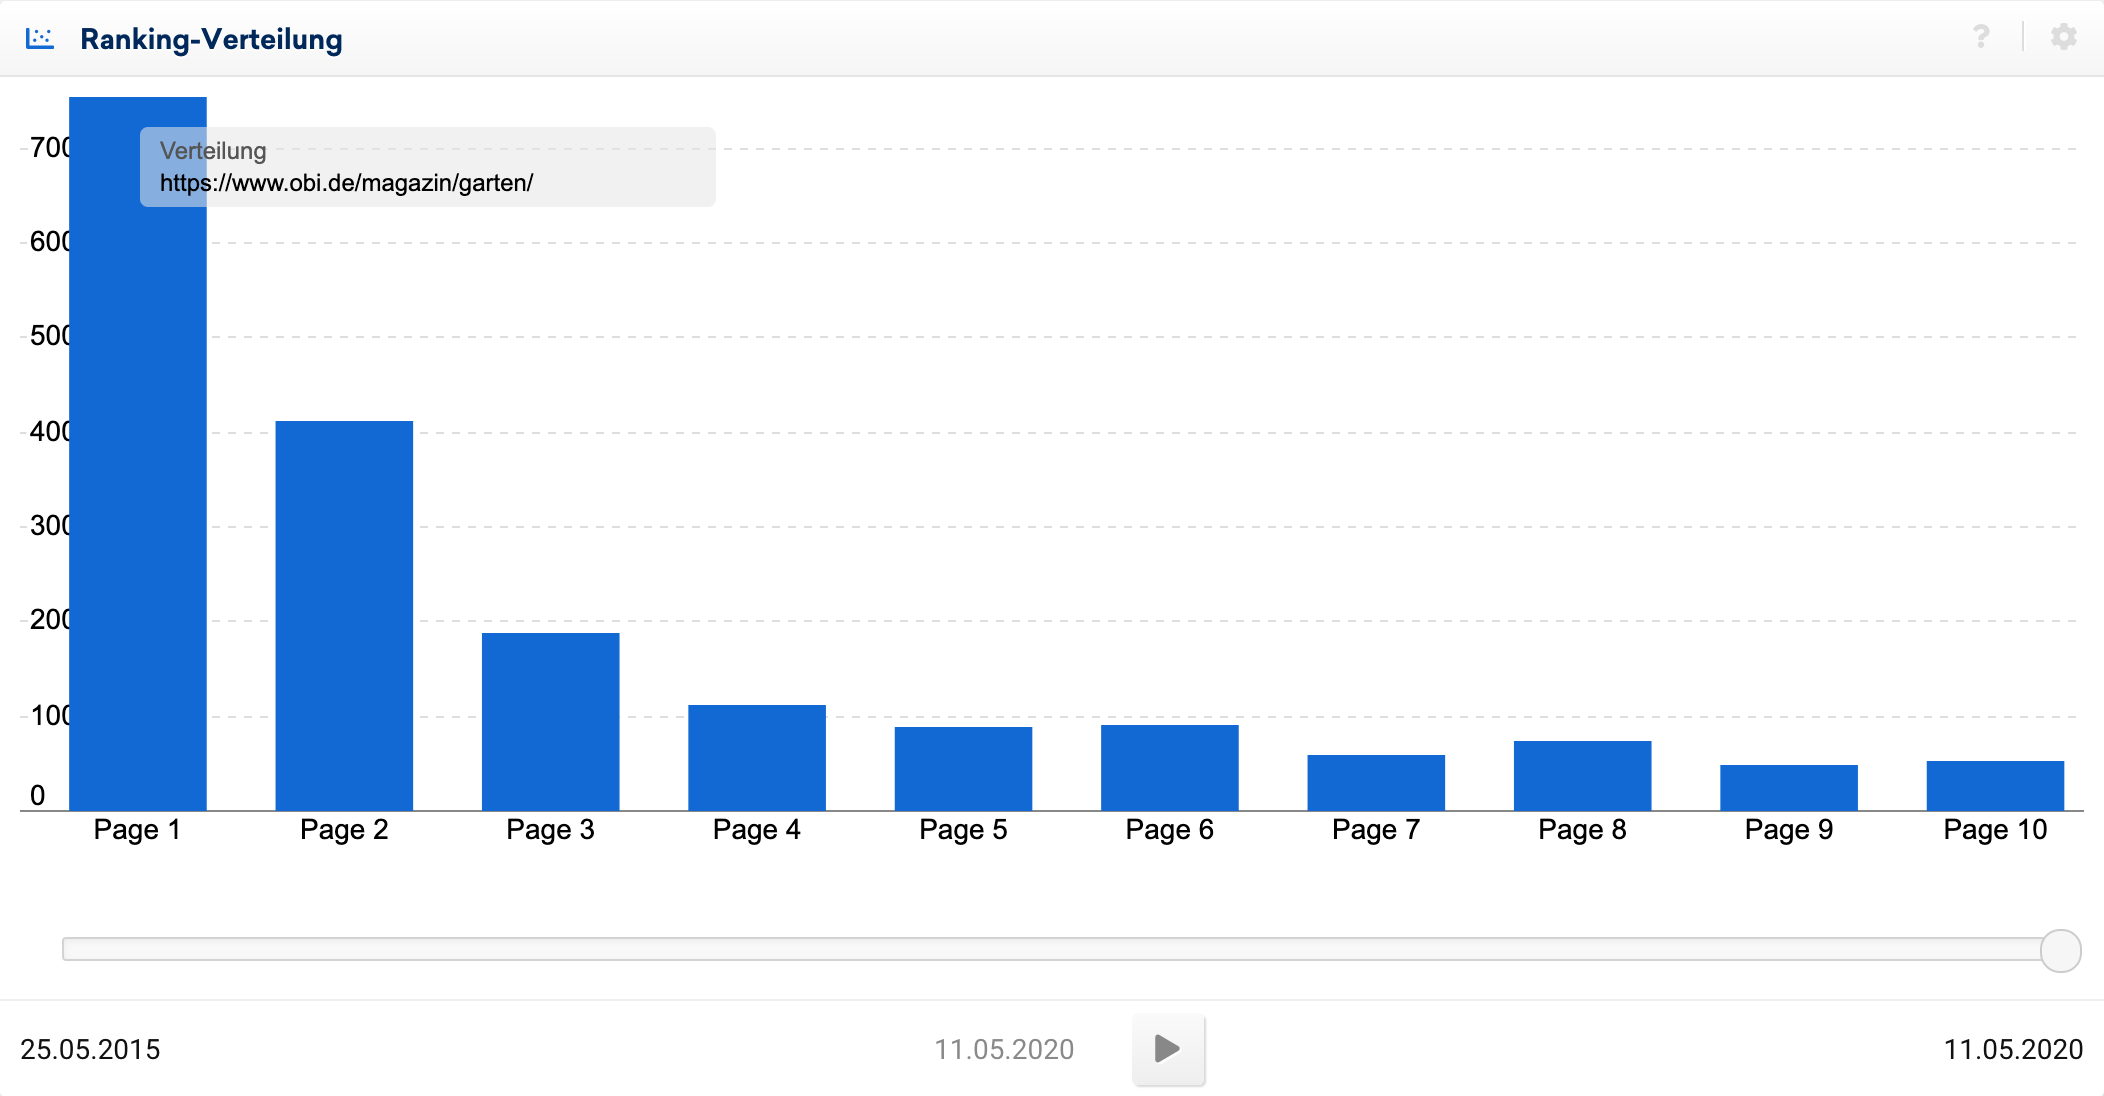The image size is (2104, 1096).
Task: Select the Page 3 bar
Action: point(550,721)
